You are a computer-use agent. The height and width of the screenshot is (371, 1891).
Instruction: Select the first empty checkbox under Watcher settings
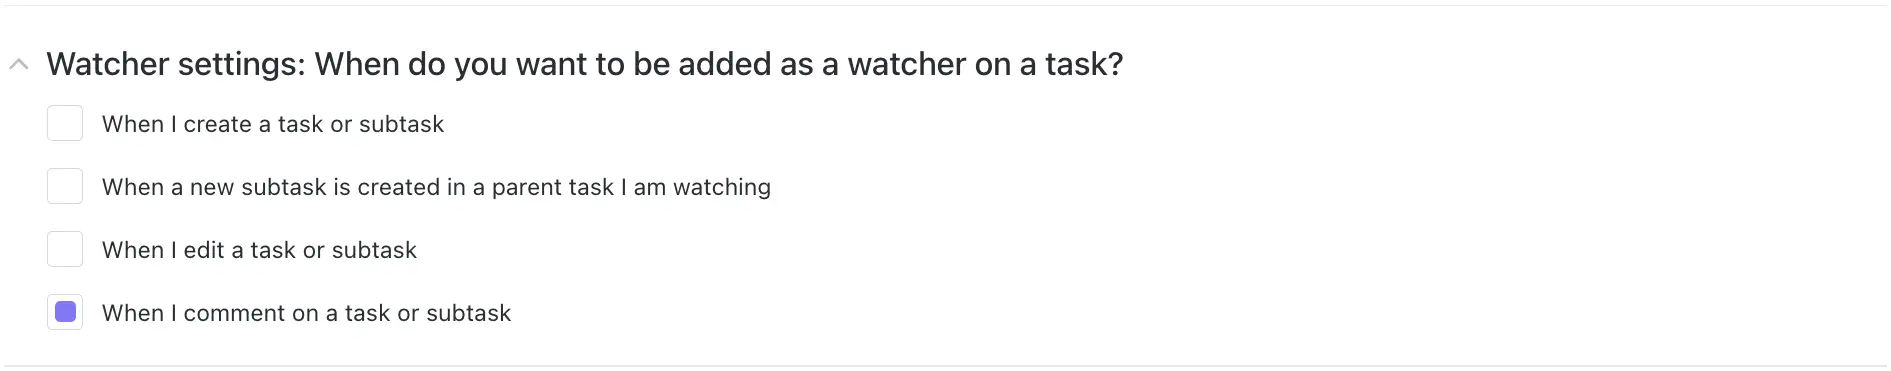pyautogui.click(x=65, y=124)
